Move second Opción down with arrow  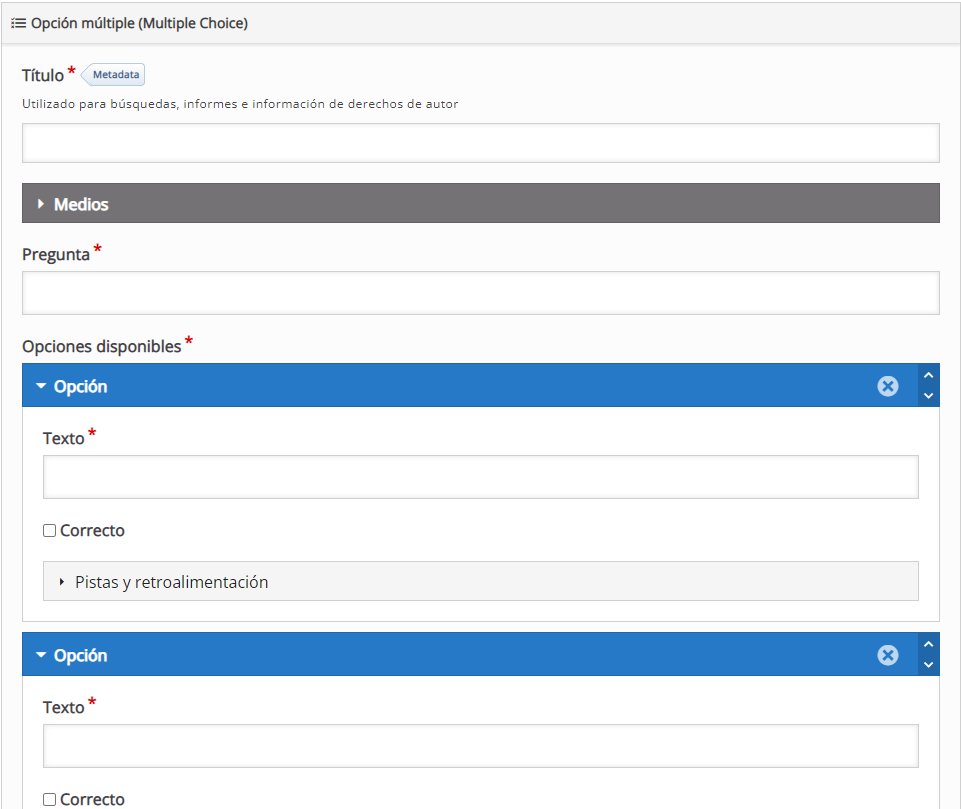(928, 665)
